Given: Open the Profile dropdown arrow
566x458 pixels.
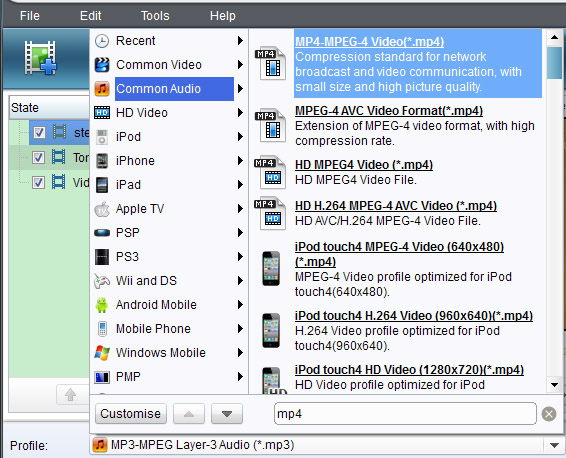Looking at the screenshot, I should tap(554, 445).
